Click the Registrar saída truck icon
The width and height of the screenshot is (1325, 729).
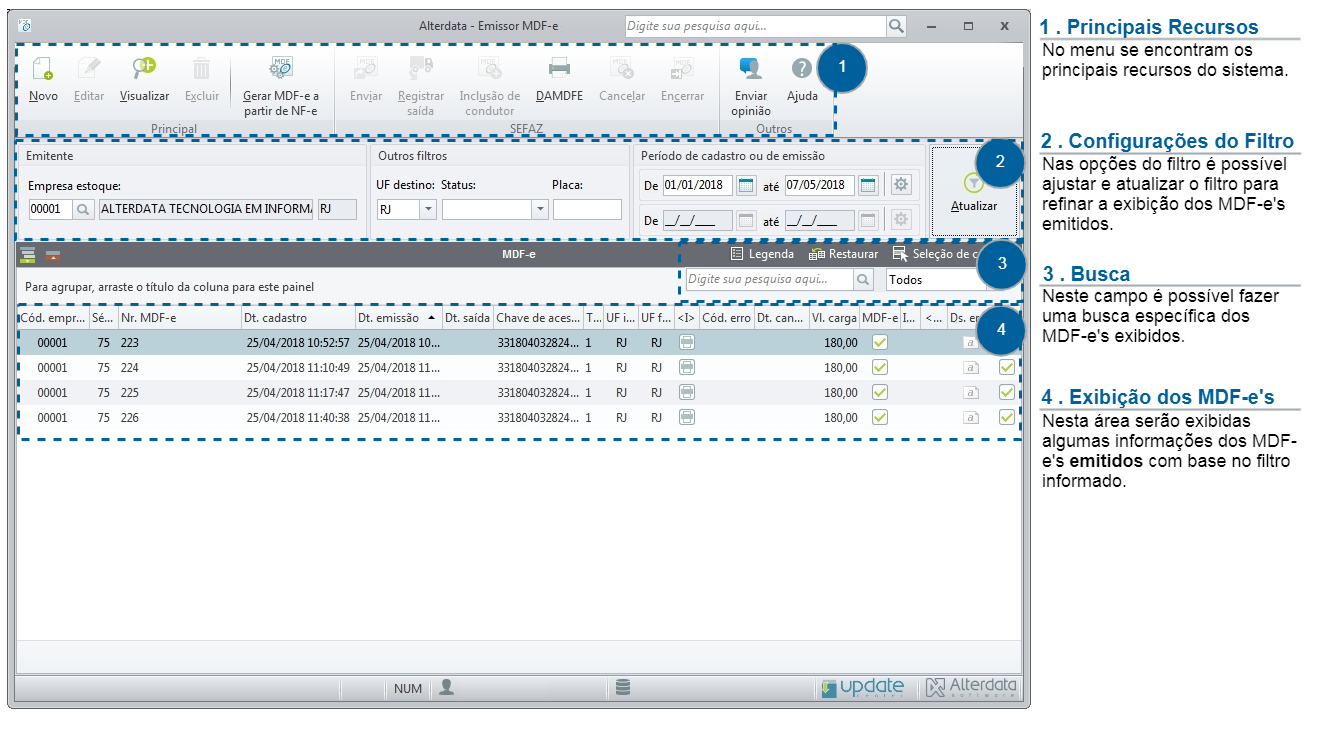(x=421, y=69)
